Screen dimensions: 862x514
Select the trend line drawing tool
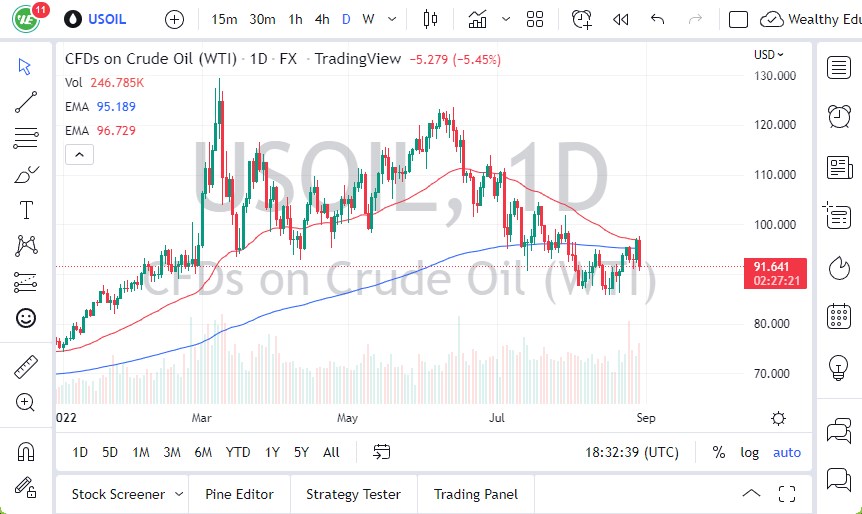tap(26, 100)
